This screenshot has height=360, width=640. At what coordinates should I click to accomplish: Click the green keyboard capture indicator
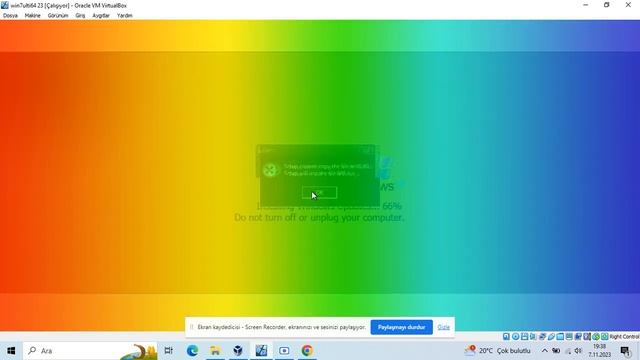605,337
